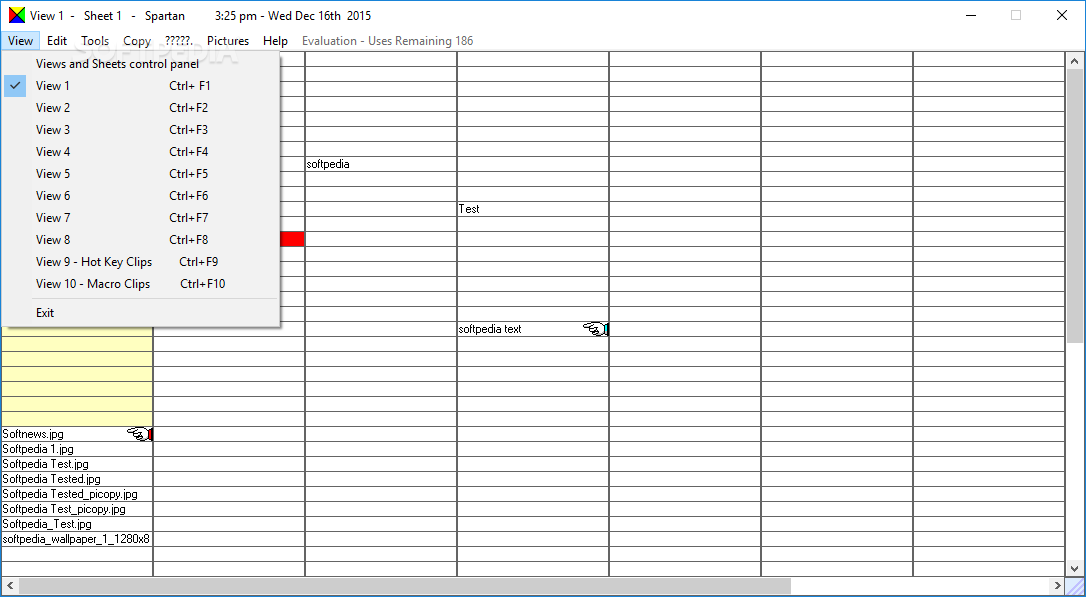
Task: Click the horizontal scrollbar left arrow
Action: tap(10, 586)
